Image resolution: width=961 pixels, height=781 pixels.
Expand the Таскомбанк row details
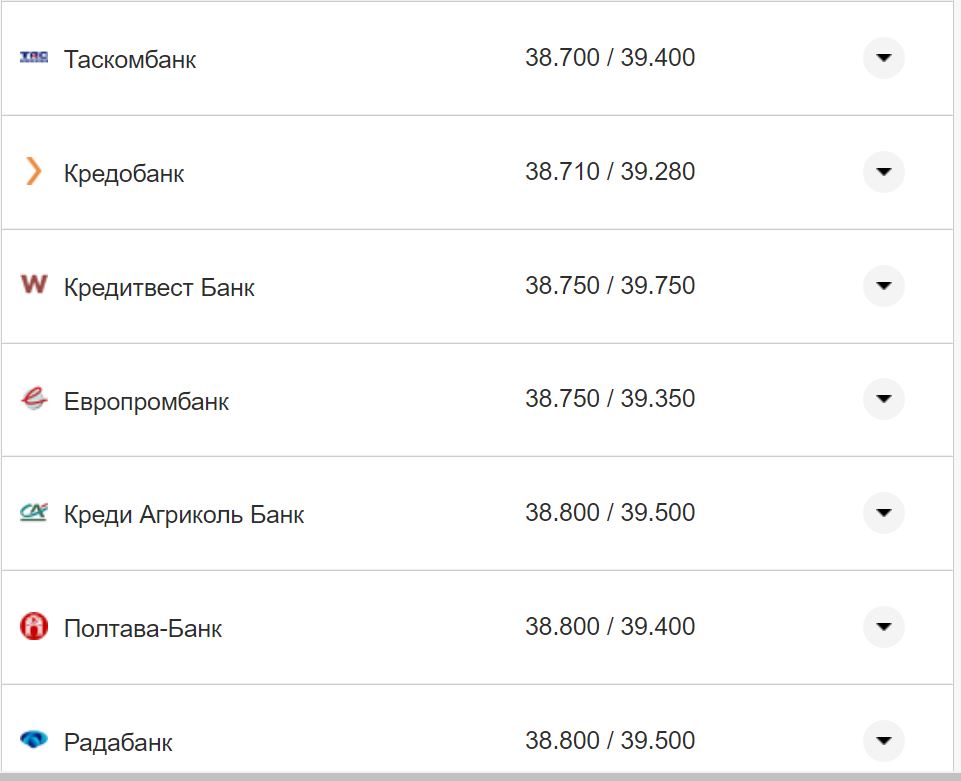[x=883, y=58]
